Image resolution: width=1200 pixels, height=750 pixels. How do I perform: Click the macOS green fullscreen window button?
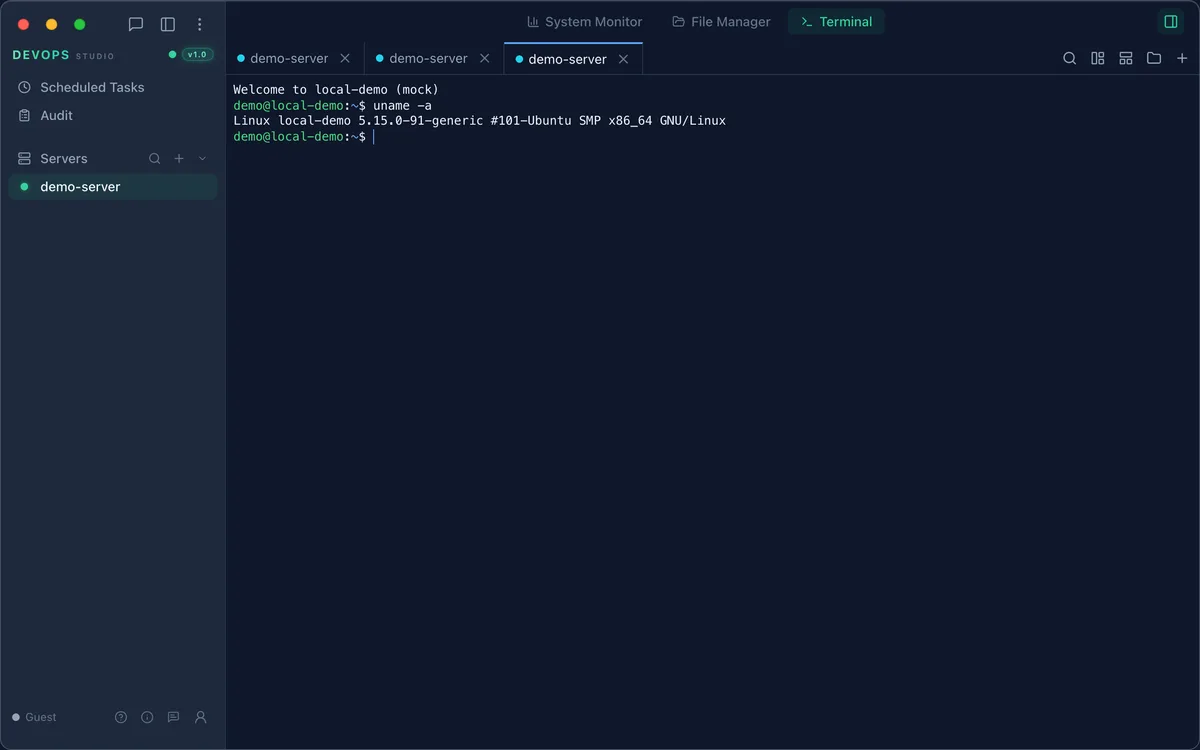[x=80, y=24]
